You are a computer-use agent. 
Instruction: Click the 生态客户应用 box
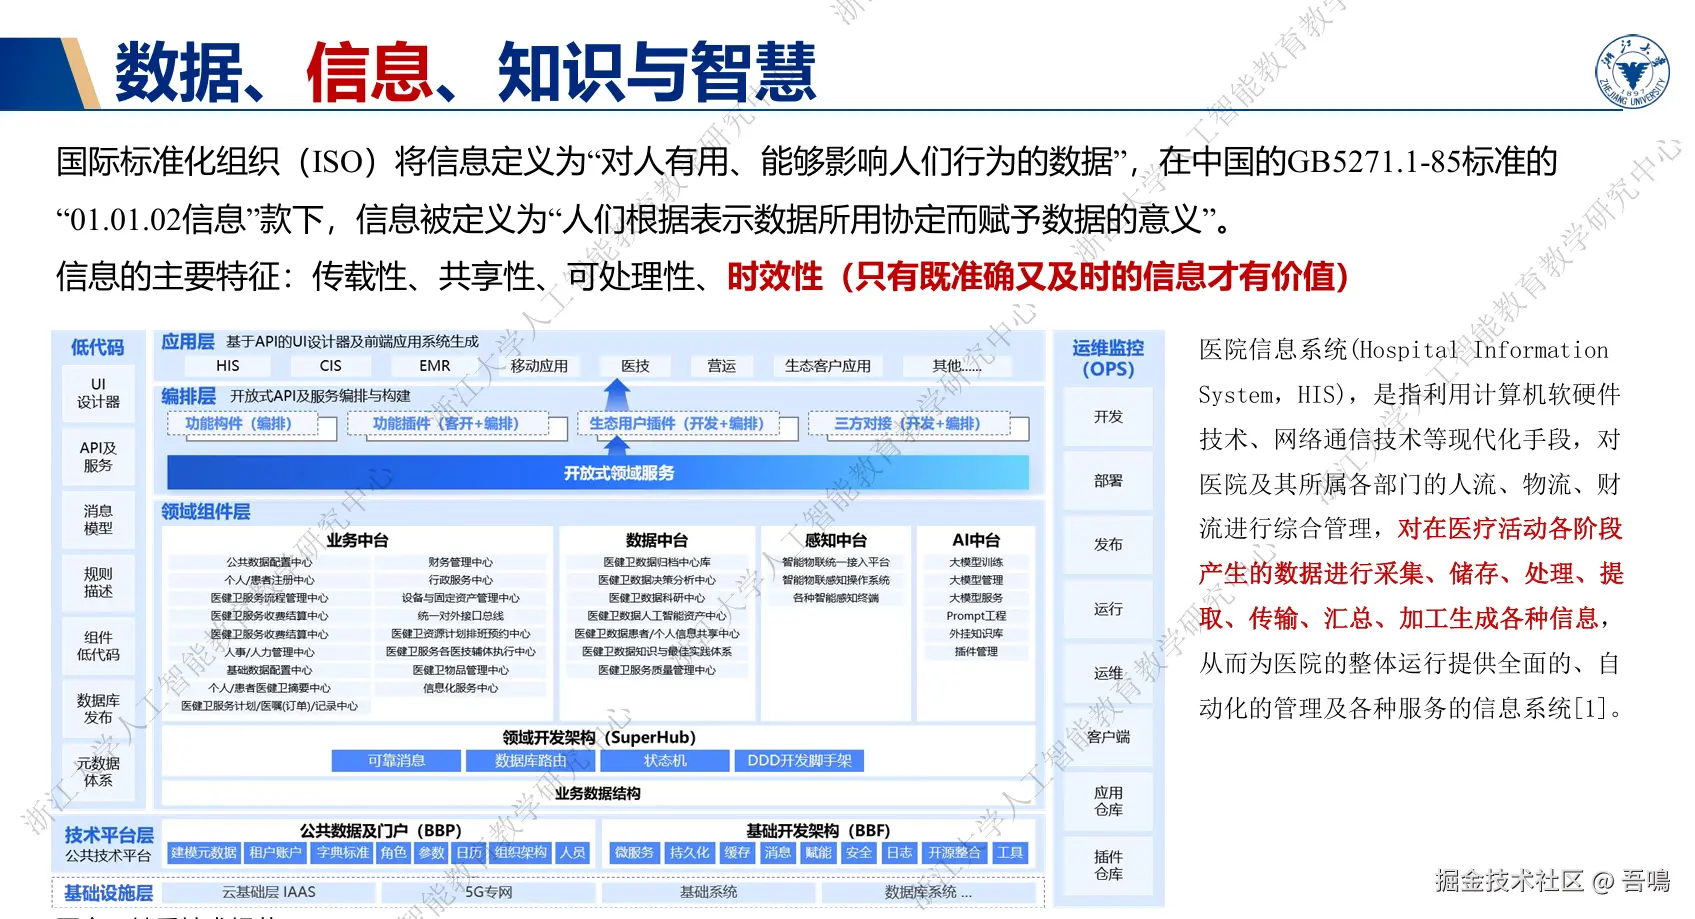[828, 366]
